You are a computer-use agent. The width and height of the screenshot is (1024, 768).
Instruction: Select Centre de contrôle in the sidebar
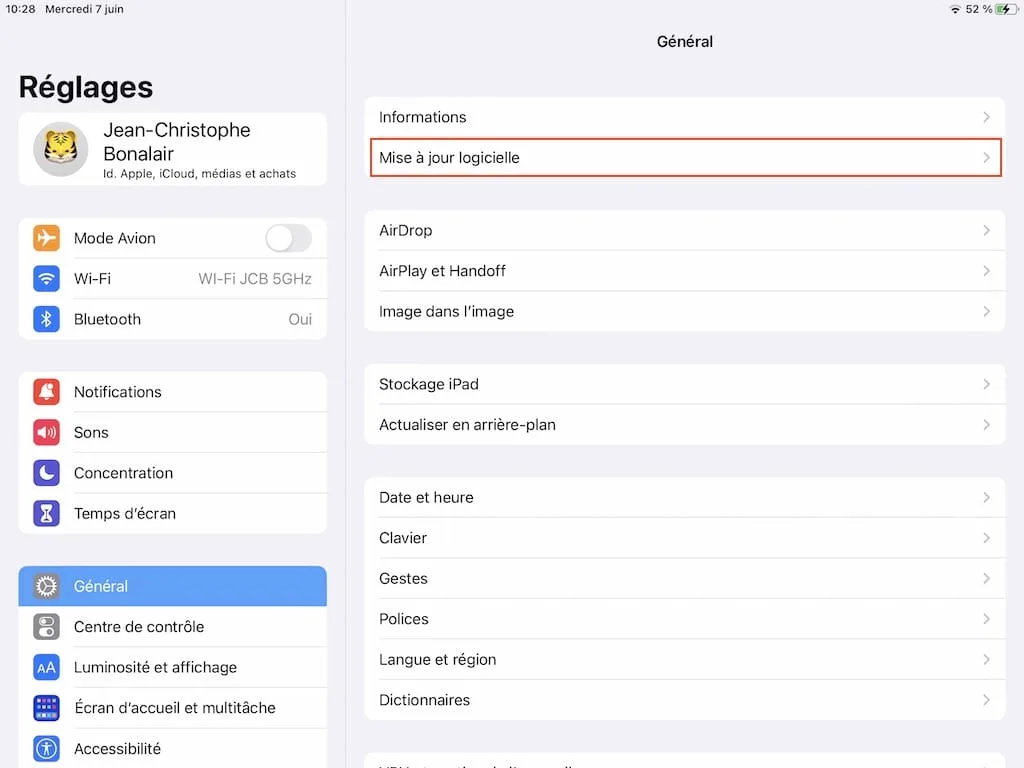pyautogui.click(x=172, y=626)
